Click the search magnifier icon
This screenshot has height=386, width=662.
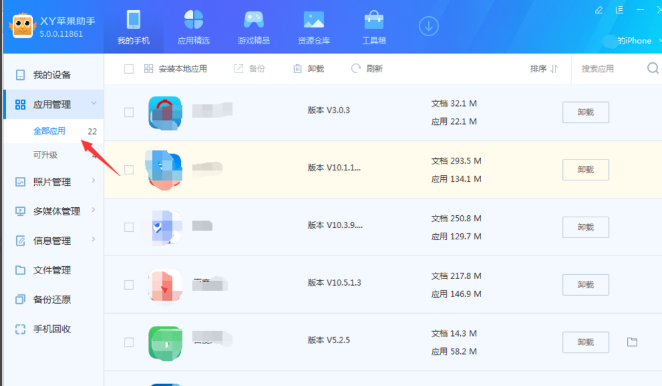point(653,68)
